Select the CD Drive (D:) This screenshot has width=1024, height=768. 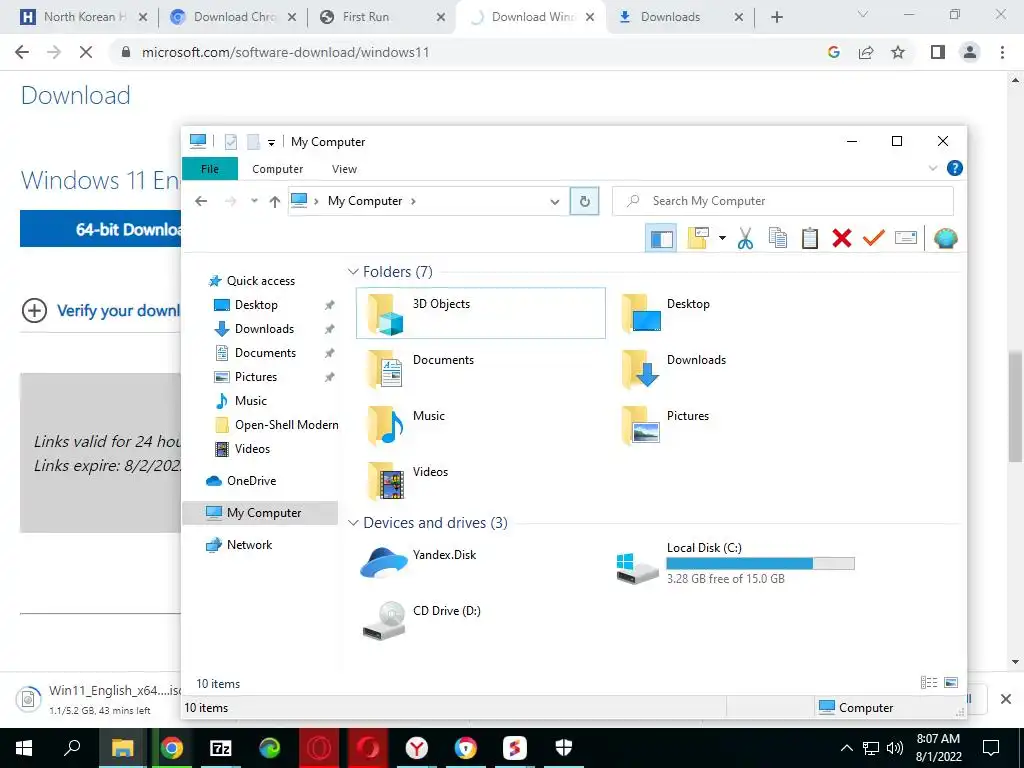481,620
